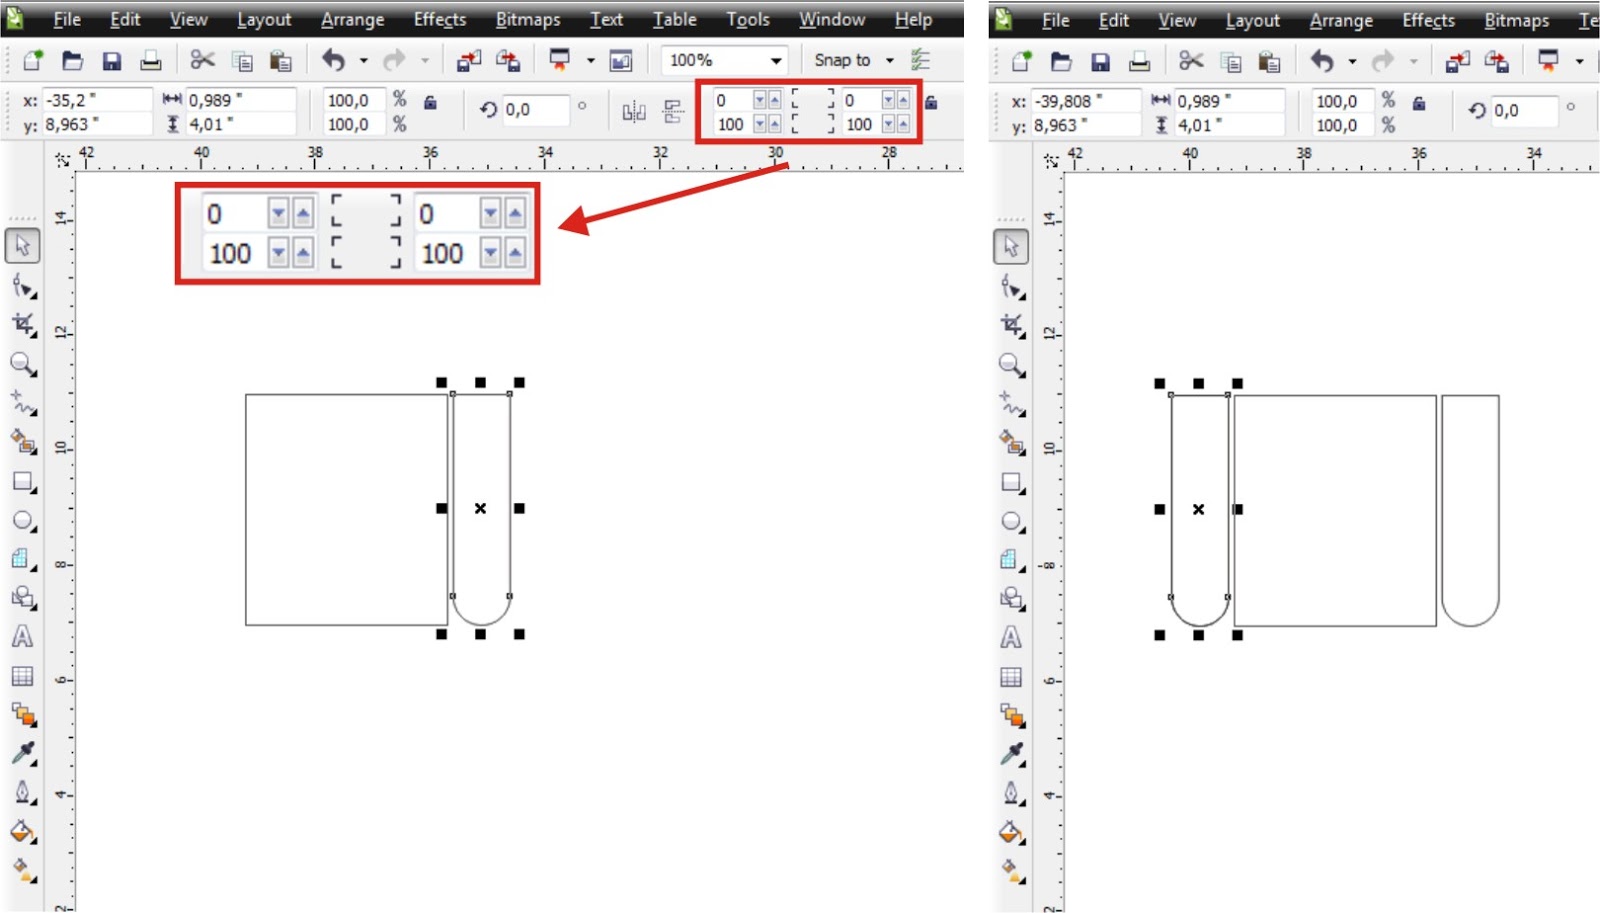
Task: Select the Text tool
Action: pyautogui.click(x=20, y=637)
